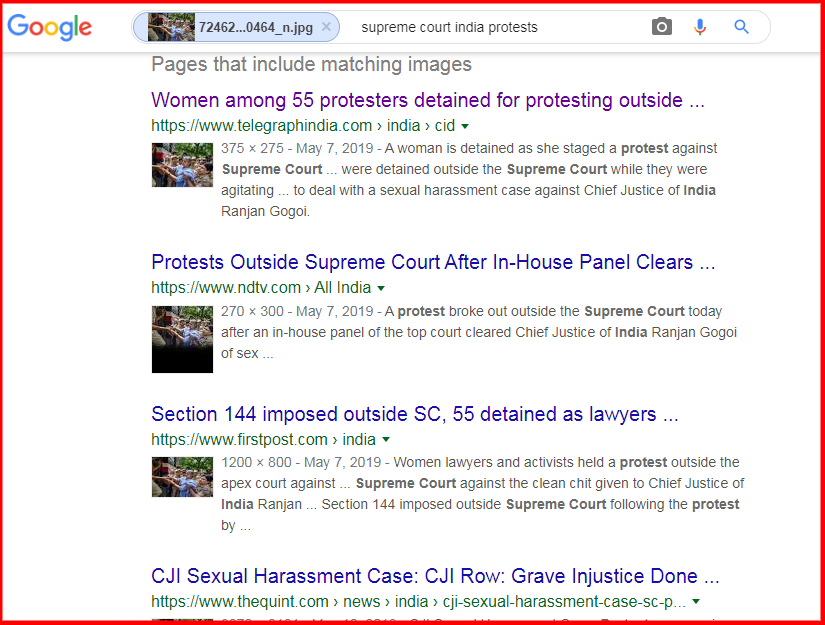Image resolution: width=825 pixels, height=625 pixels.
Task: Expand dropdown arrow next to telegraphindia.com URL
Action: pos(465,126)
